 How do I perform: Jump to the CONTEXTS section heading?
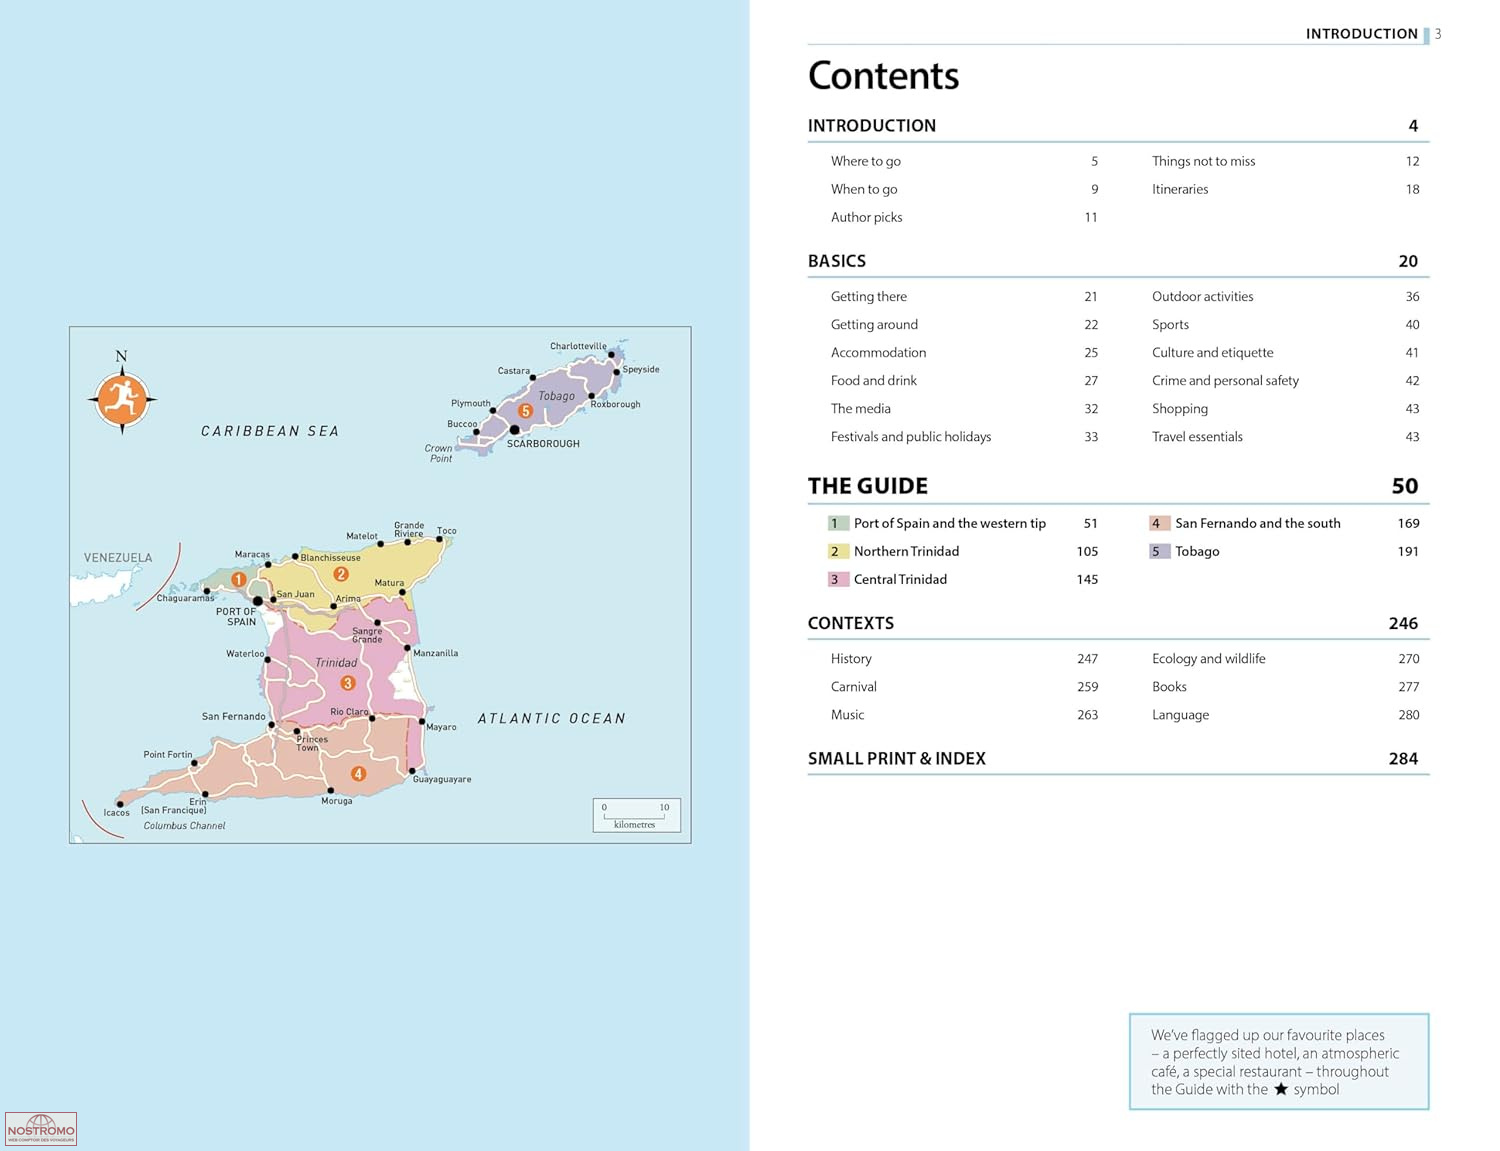[850, 623]
